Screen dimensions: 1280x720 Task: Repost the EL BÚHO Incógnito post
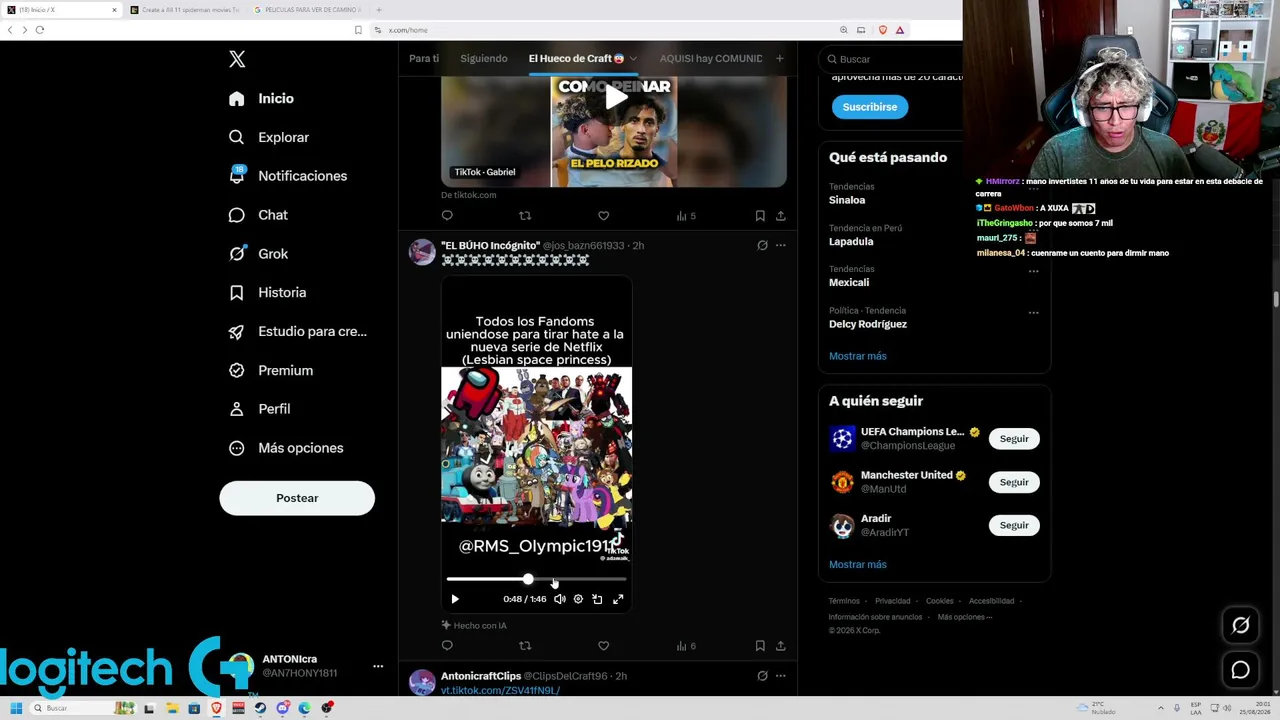coord(525,646)
